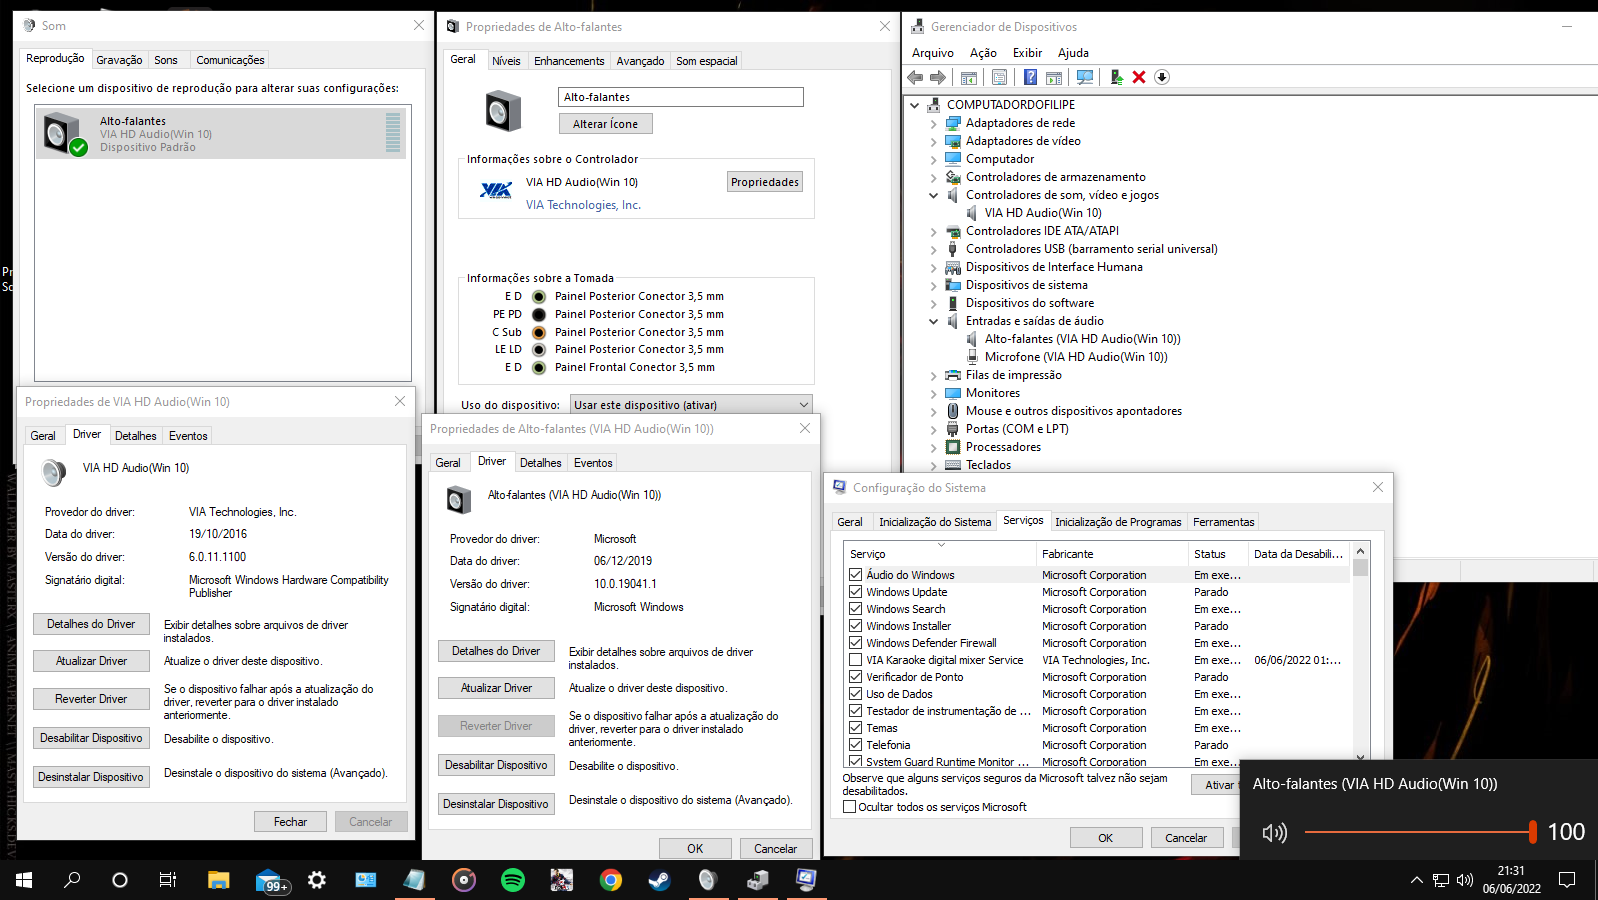Expand Adaptadores de vídeo node
Viewport: 1598px width, 900px height.
[933, 142]
